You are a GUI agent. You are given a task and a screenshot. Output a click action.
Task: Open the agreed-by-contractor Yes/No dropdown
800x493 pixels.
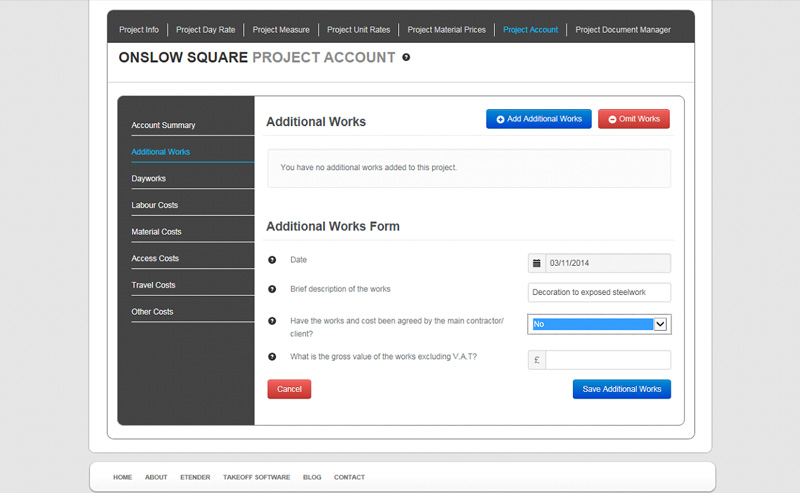point(599,324)
